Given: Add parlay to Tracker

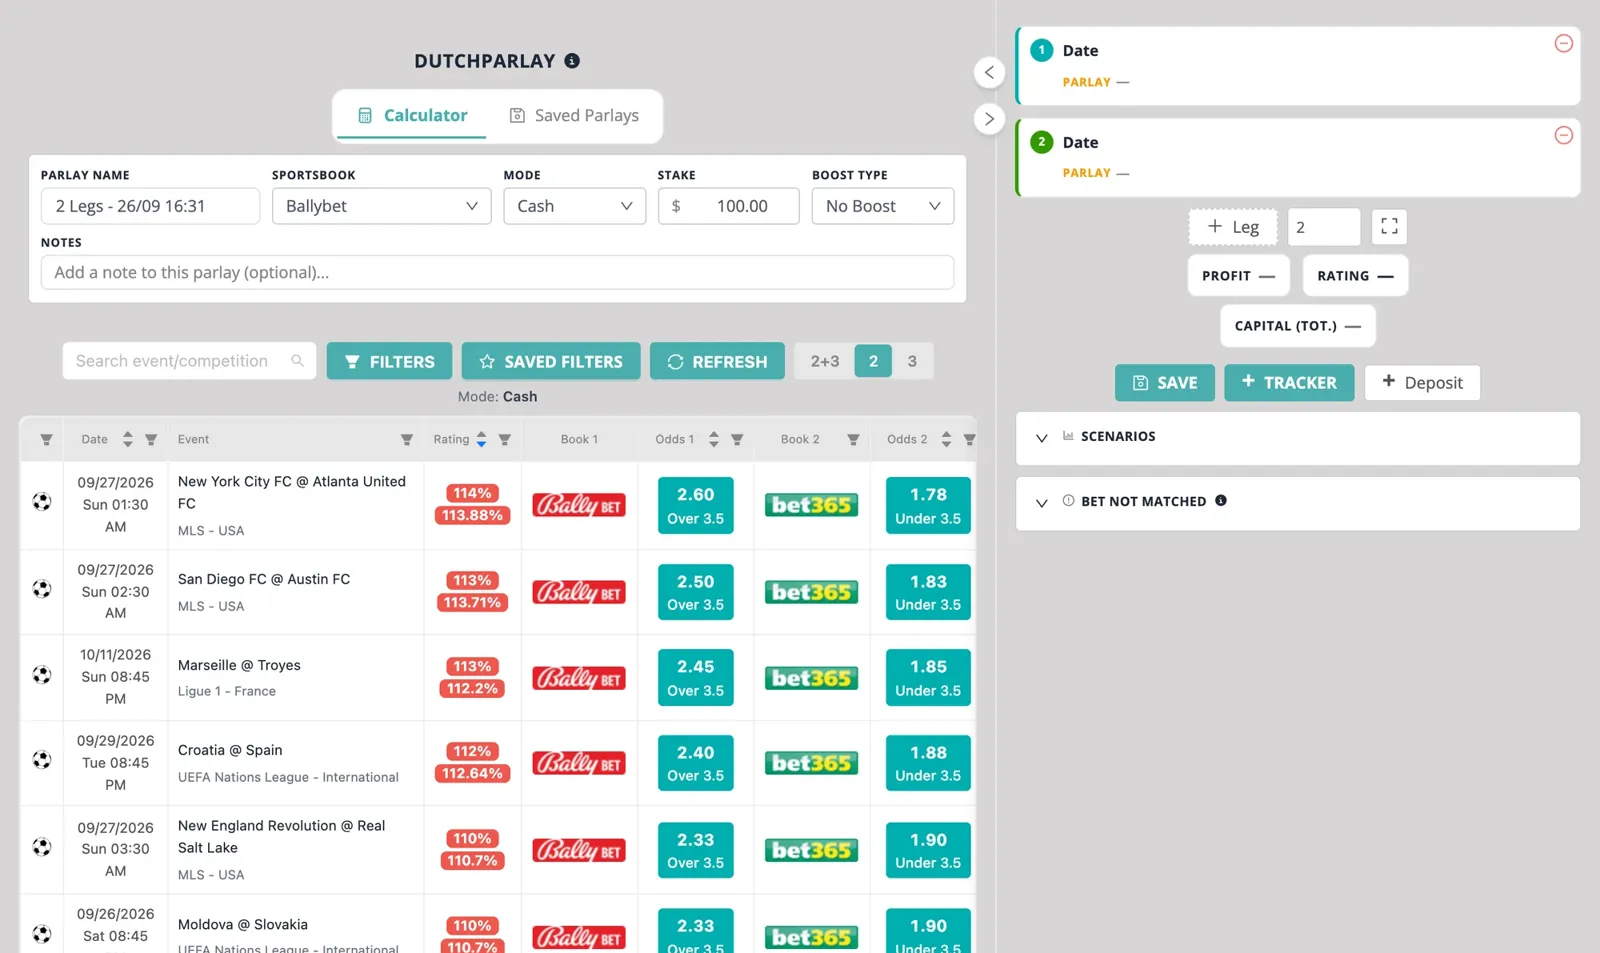Looking at the screenshot, I should pyautogui.click(x=1289, y=382).
